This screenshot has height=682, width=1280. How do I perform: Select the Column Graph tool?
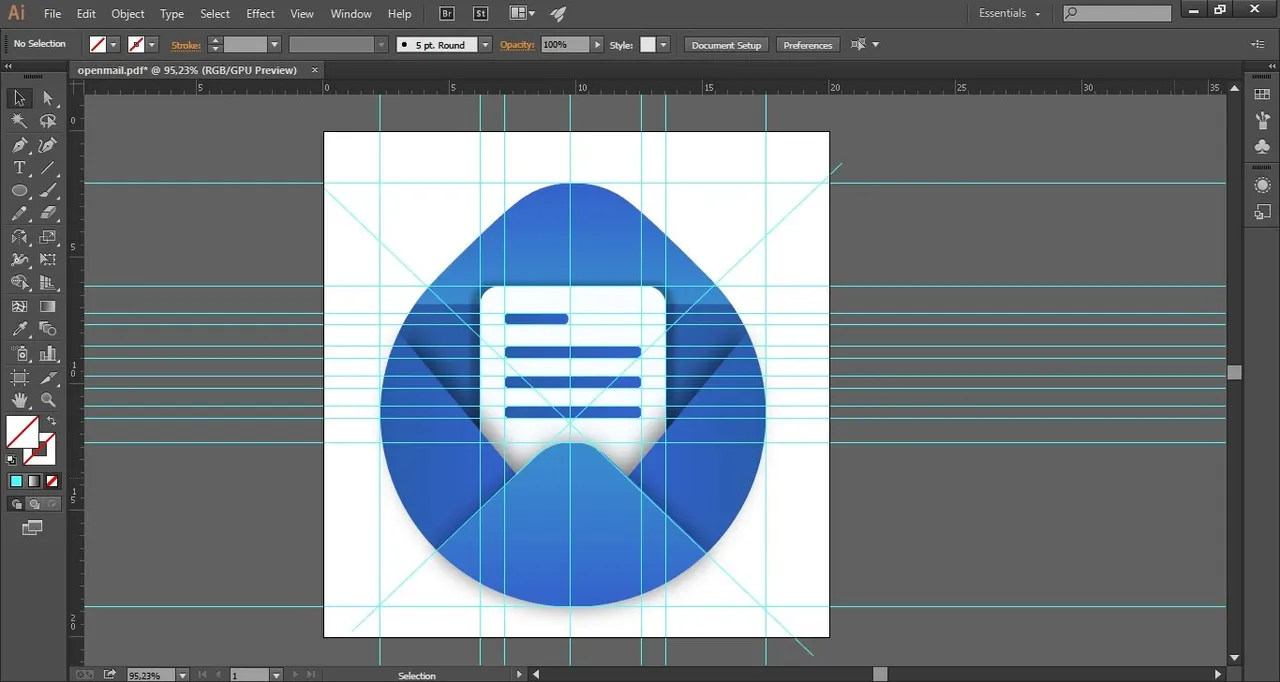point(48,353)
